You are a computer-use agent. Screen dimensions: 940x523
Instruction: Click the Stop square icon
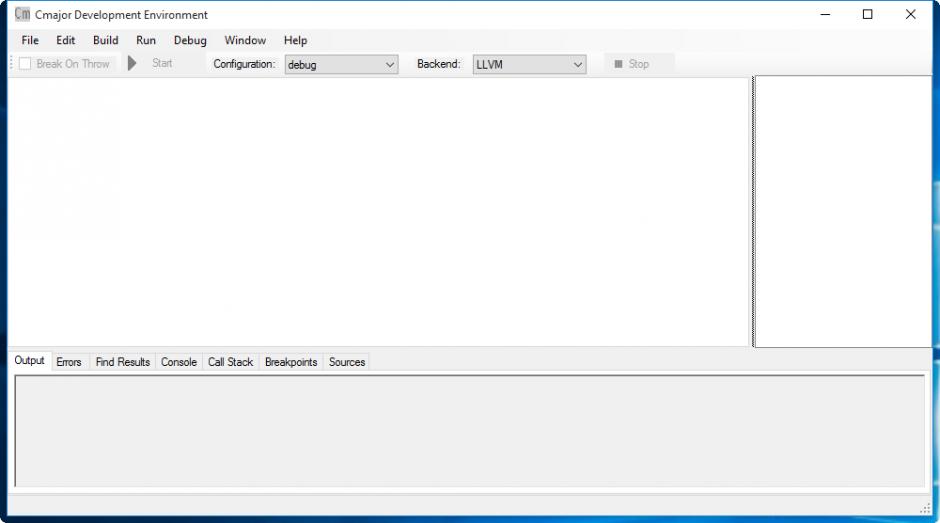click(x=618, y=64)
